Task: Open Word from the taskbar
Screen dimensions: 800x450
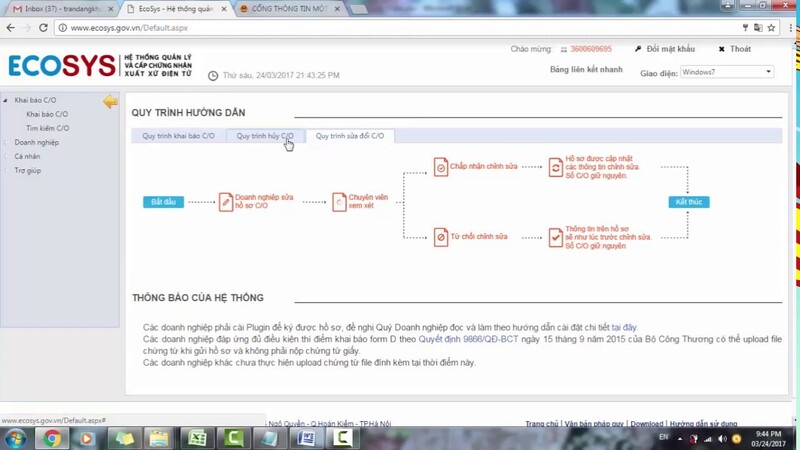Action: [306, 438]
